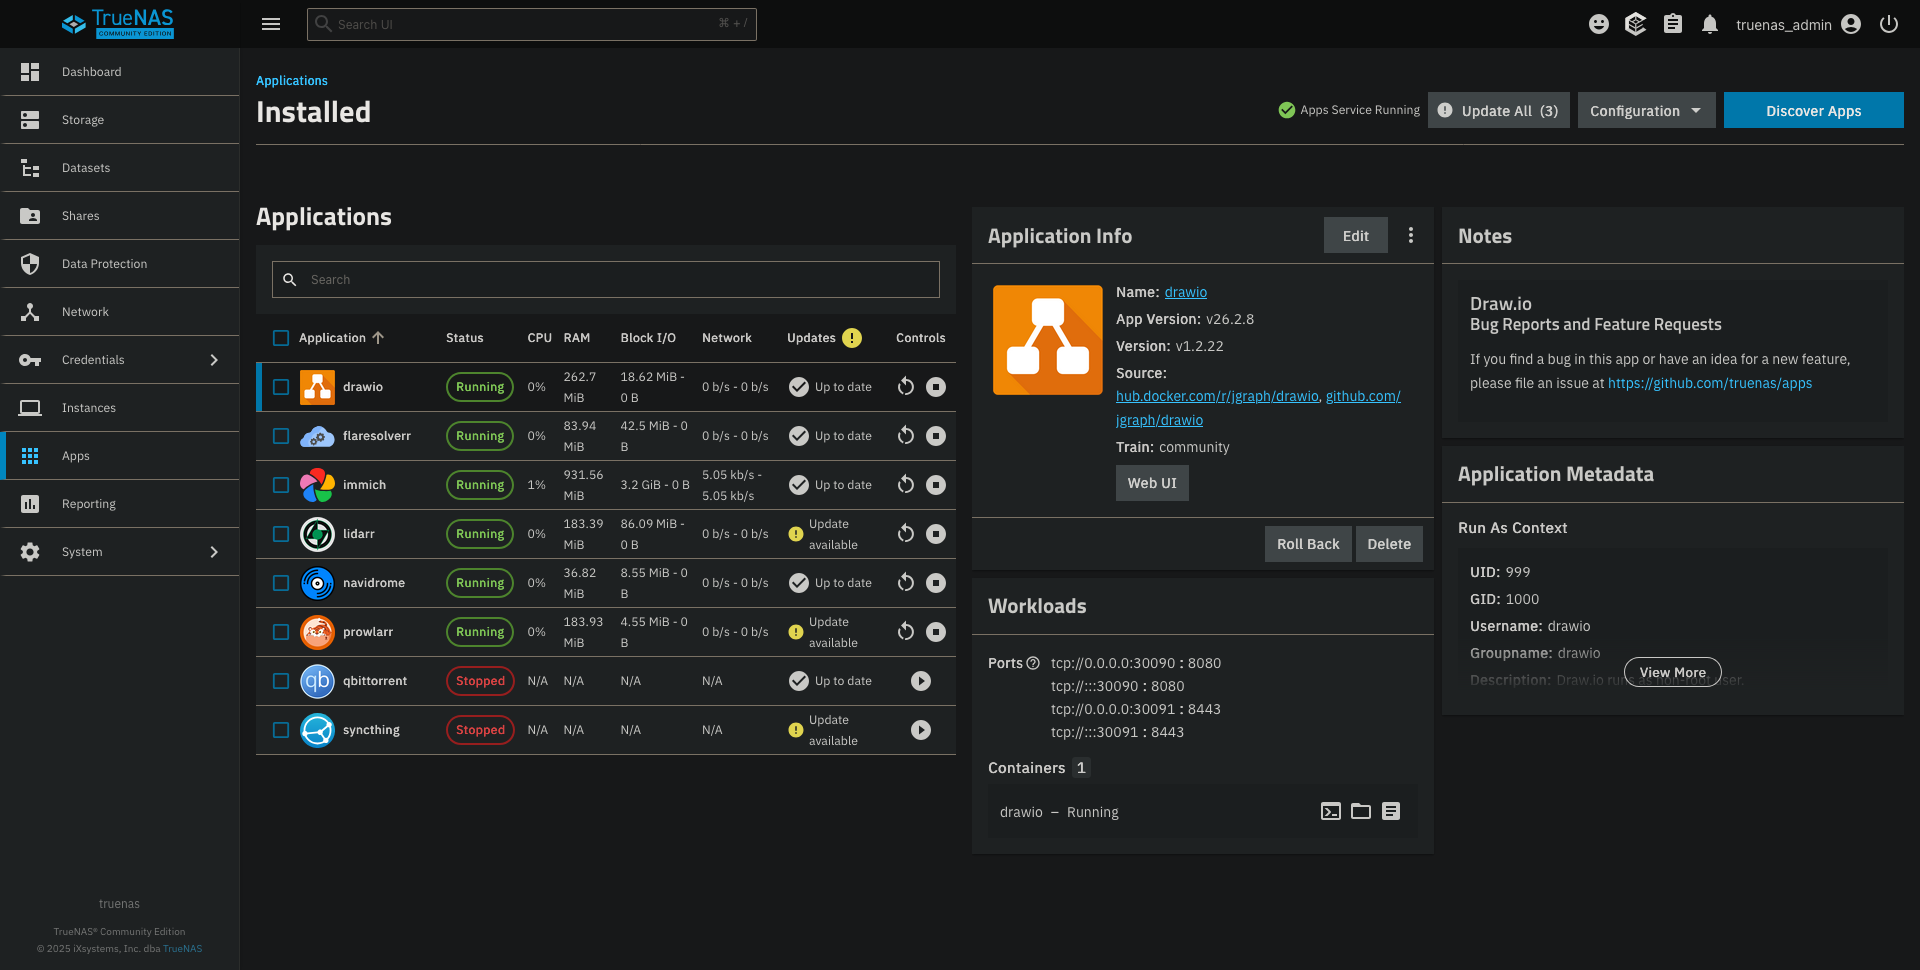
Task: Open Data Protection in sidebar
Action: (120, 264)
